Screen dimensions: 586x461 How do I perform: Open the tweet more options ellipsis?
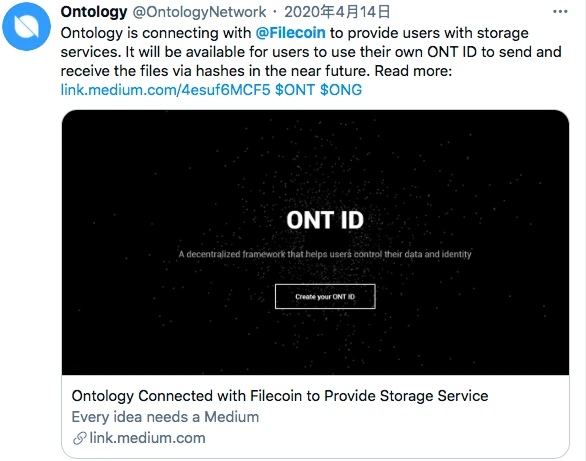click(560, 12)
